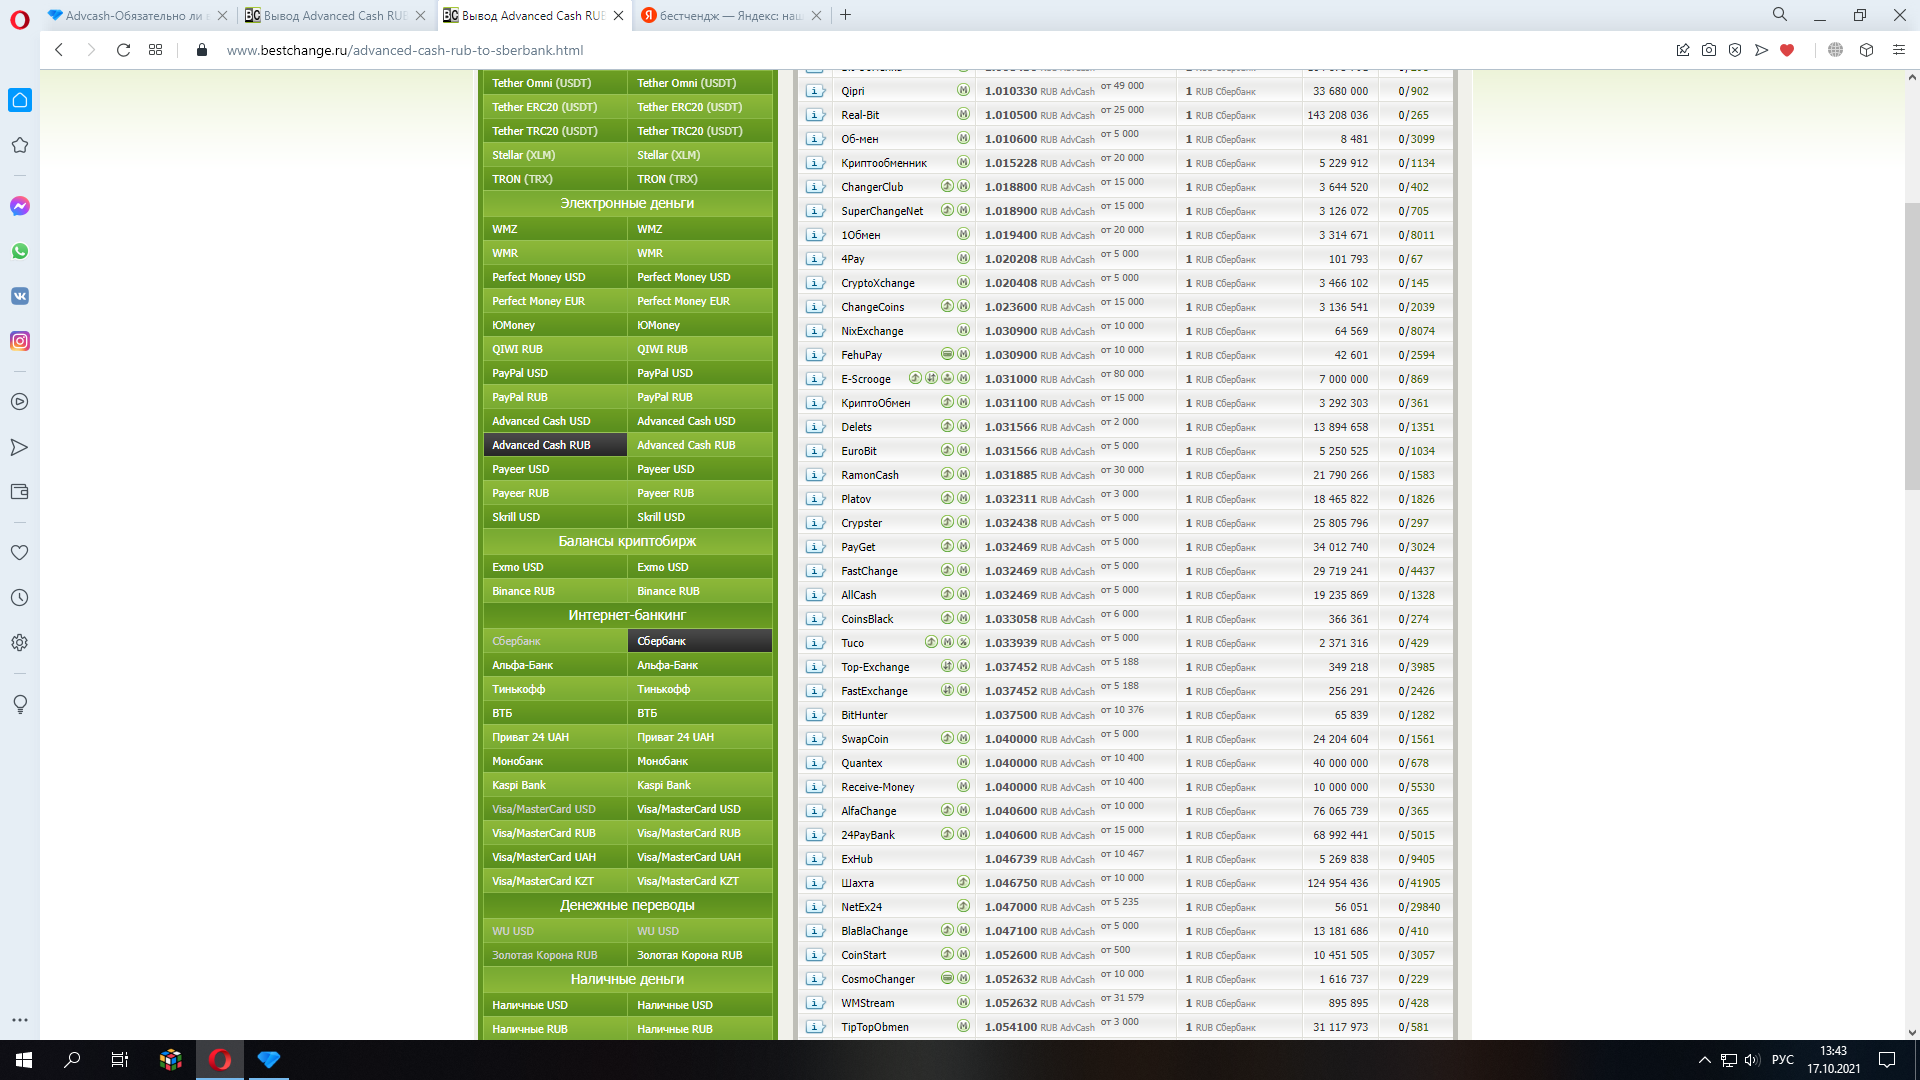Select Binance RUB in give column

coord(554,591)
